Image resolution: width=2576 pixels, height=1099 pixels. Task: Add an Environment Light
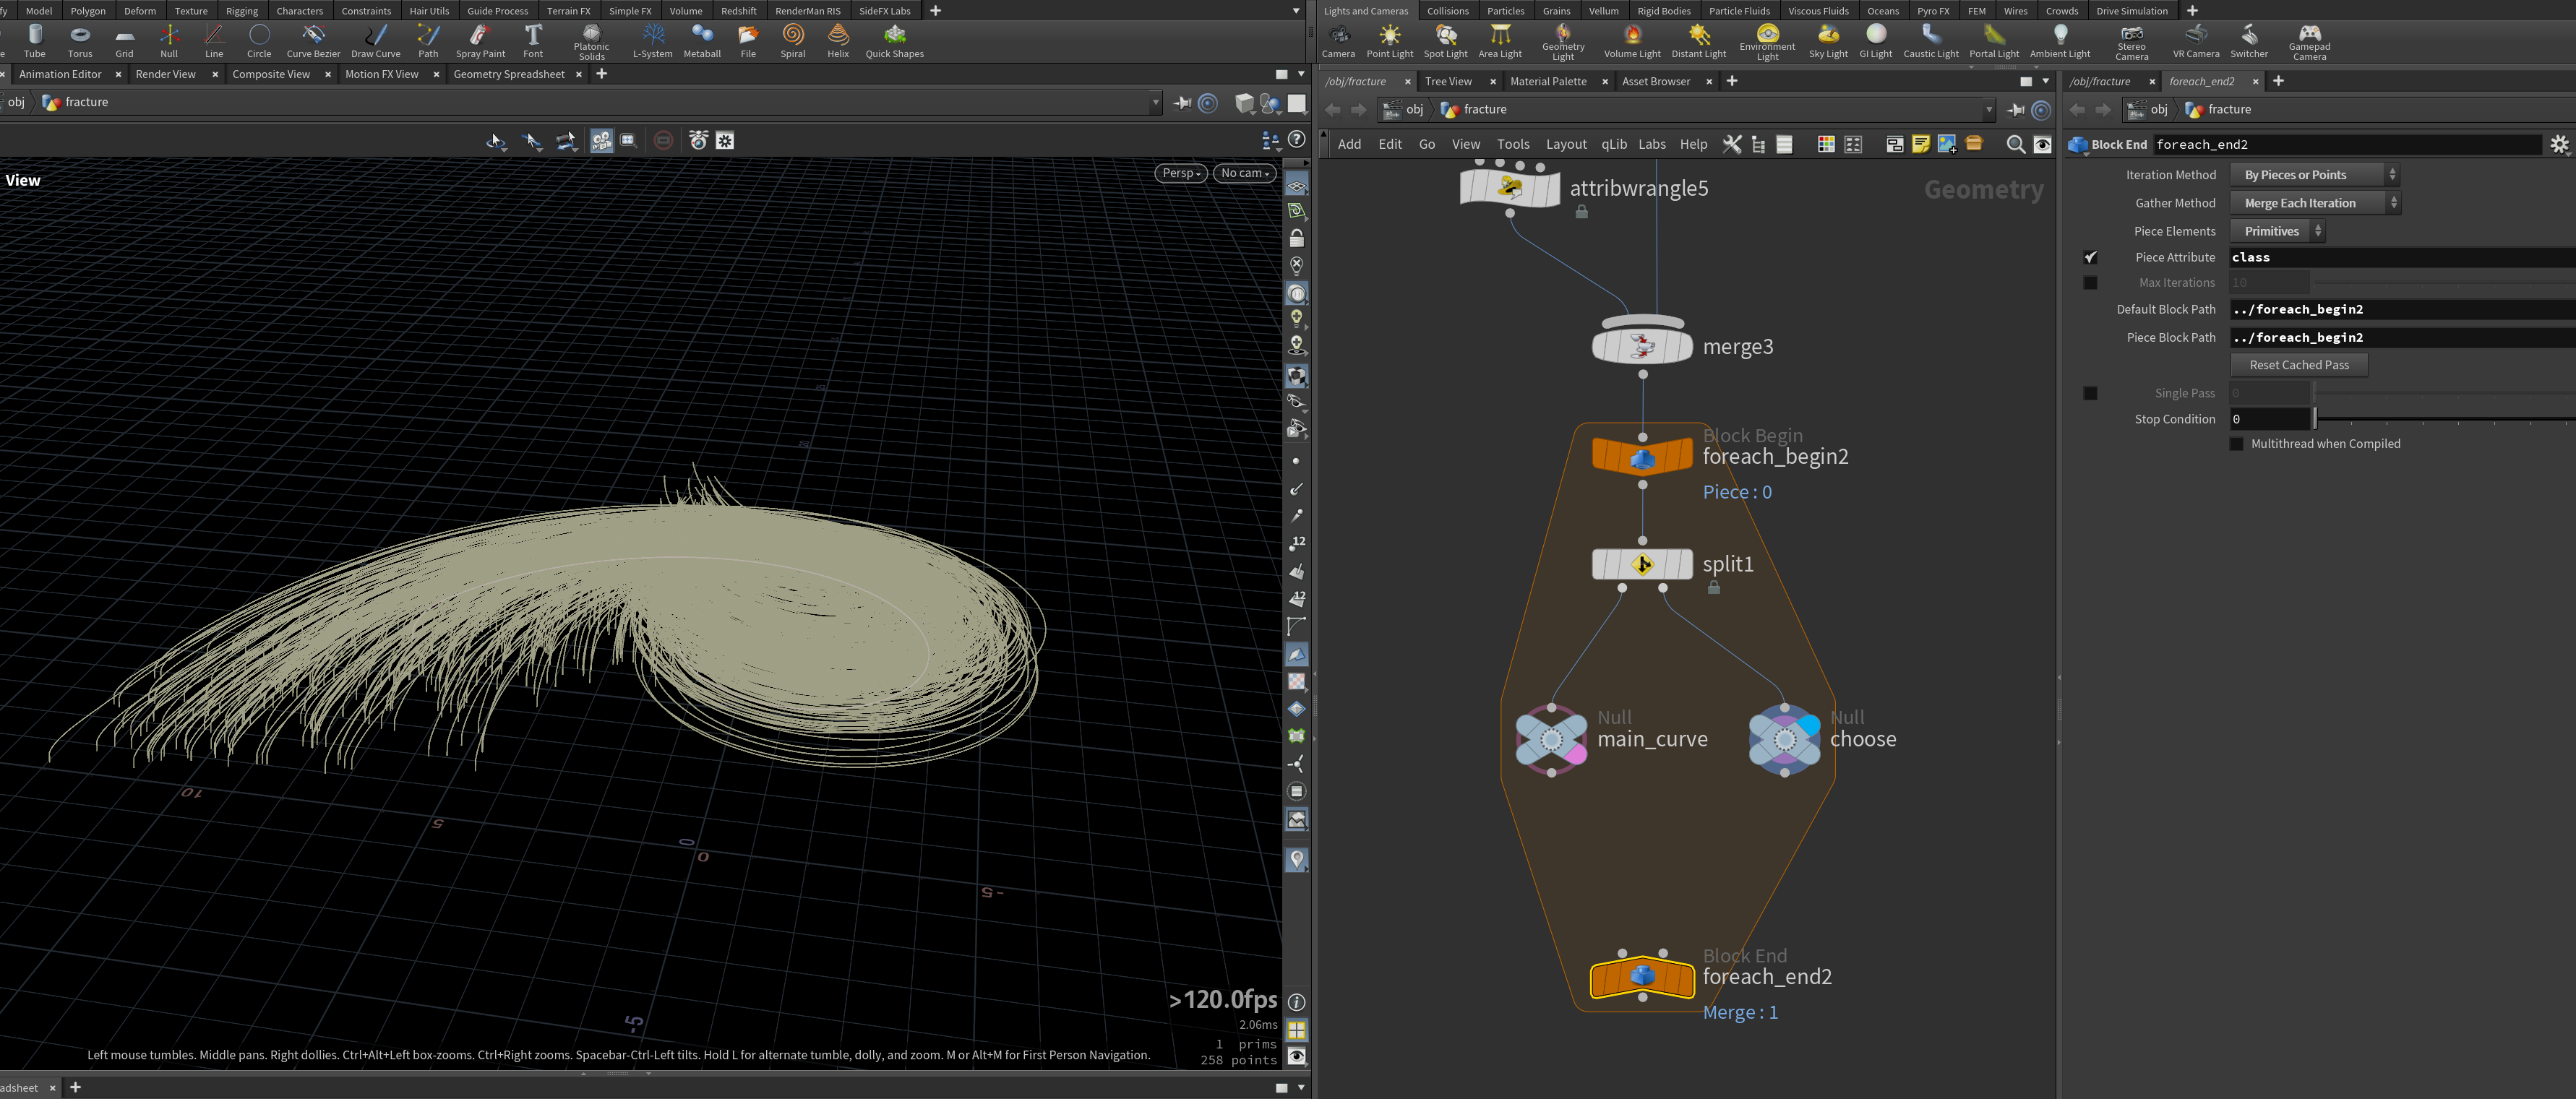pyautogui.click(x=1767, y=43)
